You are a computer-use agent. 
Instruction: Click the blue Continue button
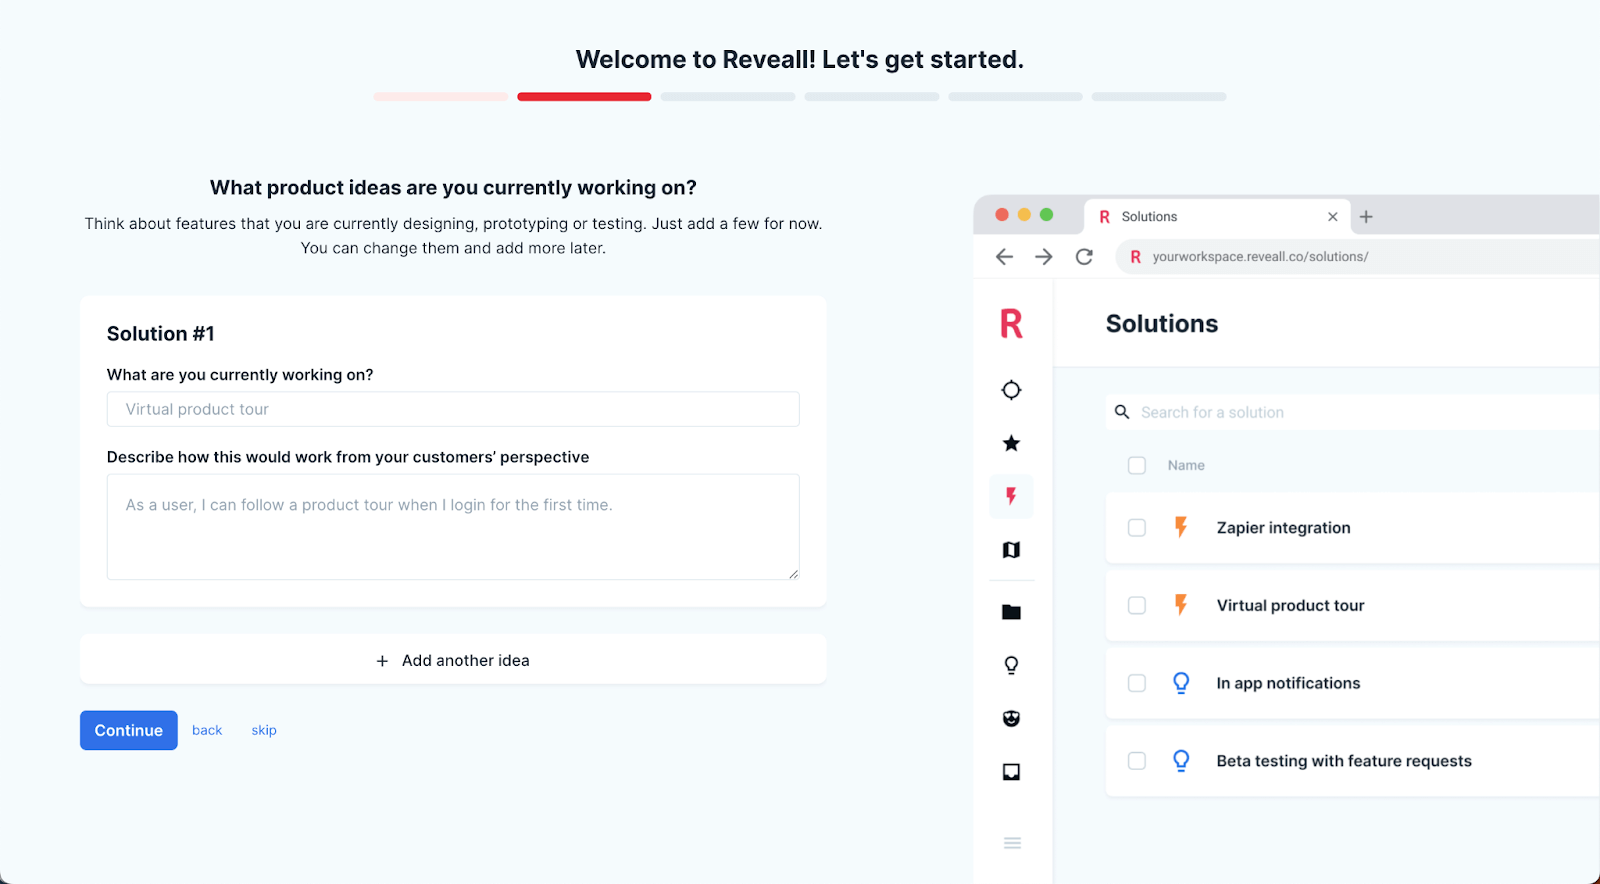coord(129,731)
